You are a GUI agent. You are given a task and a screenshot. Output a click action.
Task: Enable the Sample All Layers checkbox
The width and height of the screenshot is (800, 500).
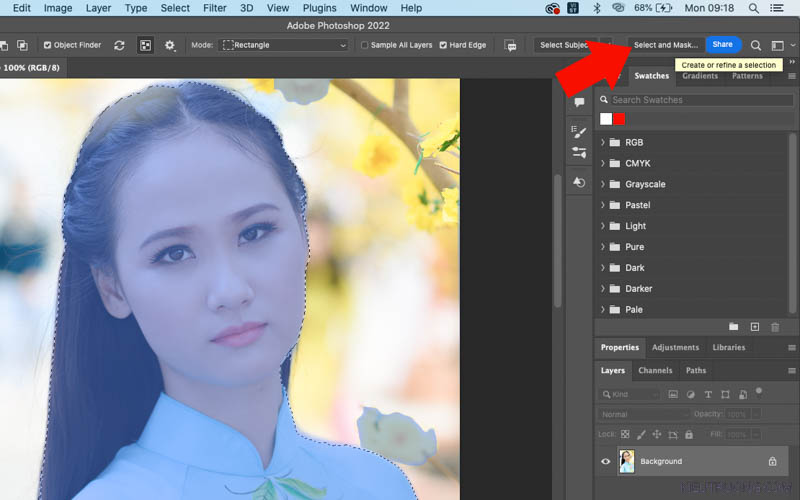[x=364, y=45]
